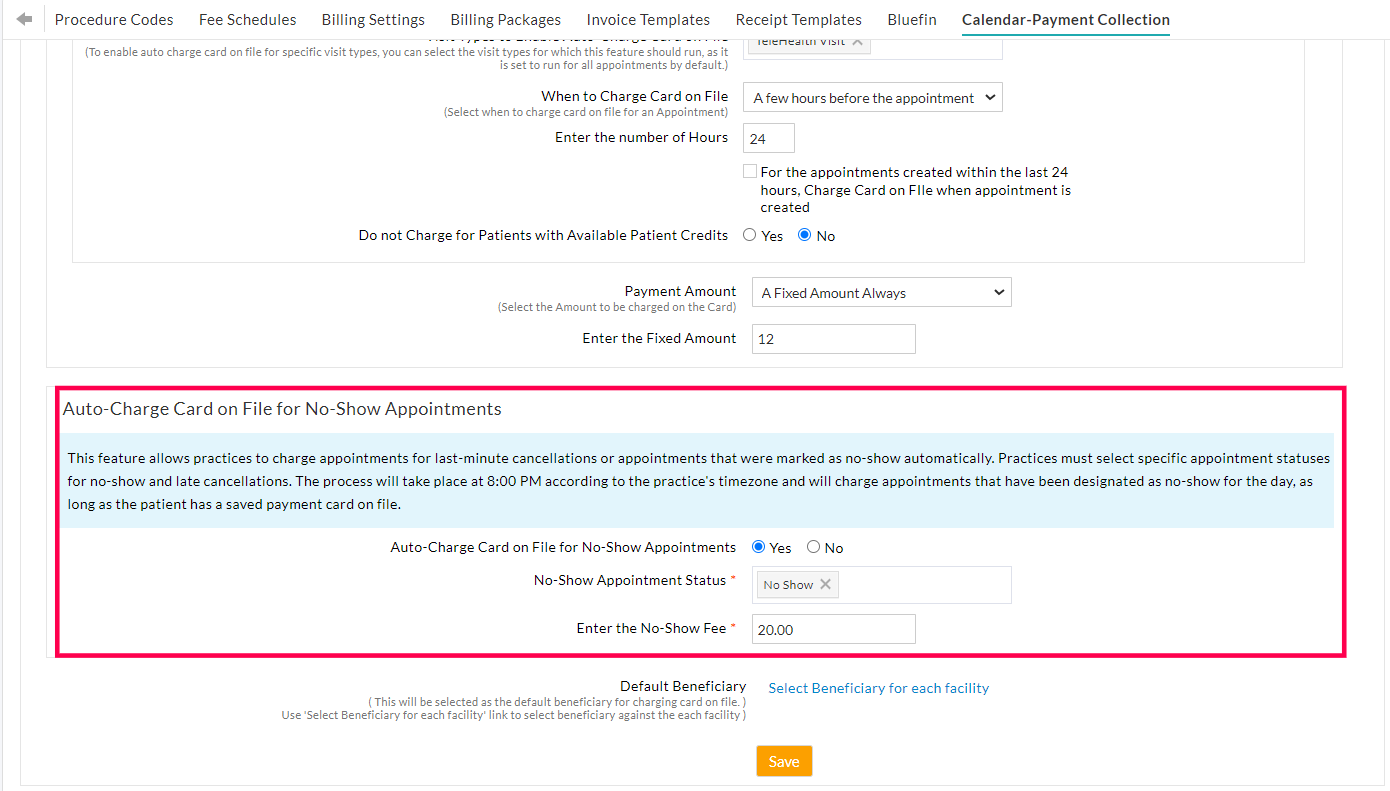Click the back arrow navigation icon

pyautogui.click(x=22, y=18)
